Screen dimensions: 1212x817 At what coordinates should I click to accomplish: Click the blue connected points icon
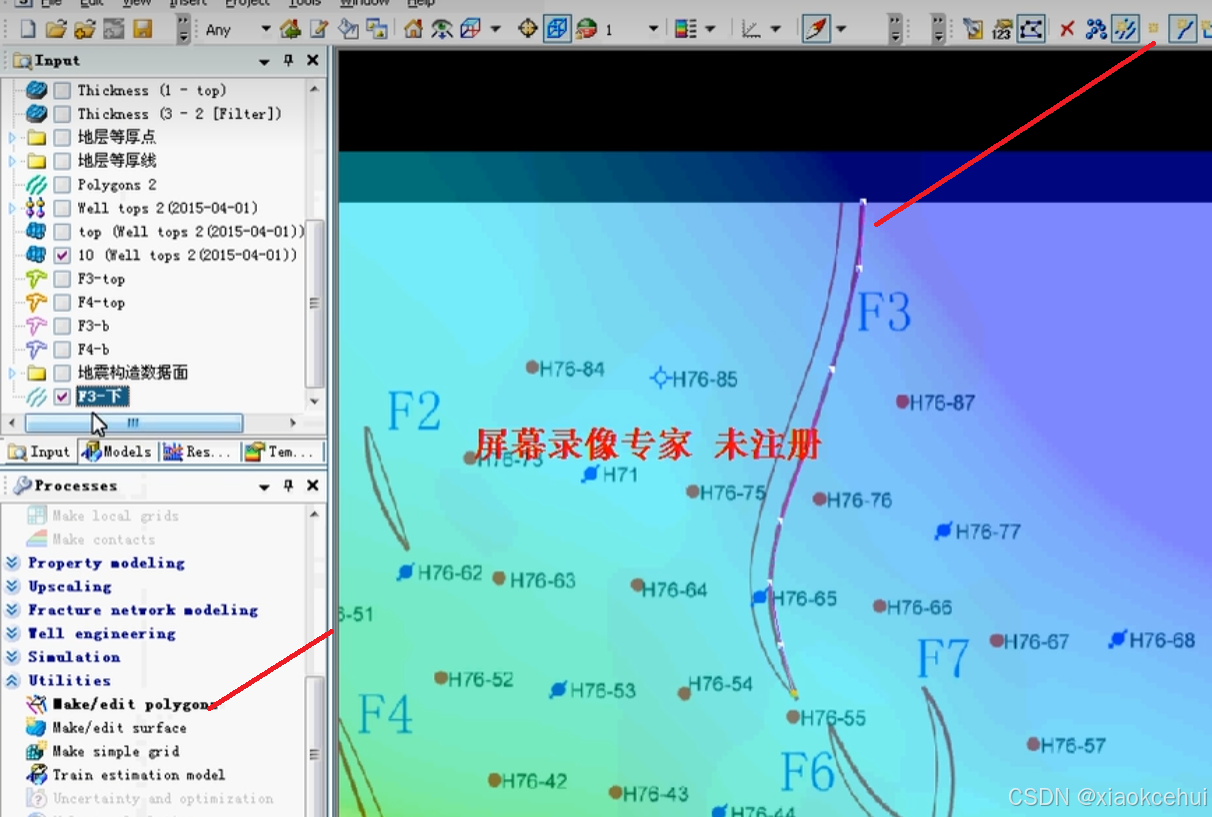pyautogui.click(x=1096, y=29)
